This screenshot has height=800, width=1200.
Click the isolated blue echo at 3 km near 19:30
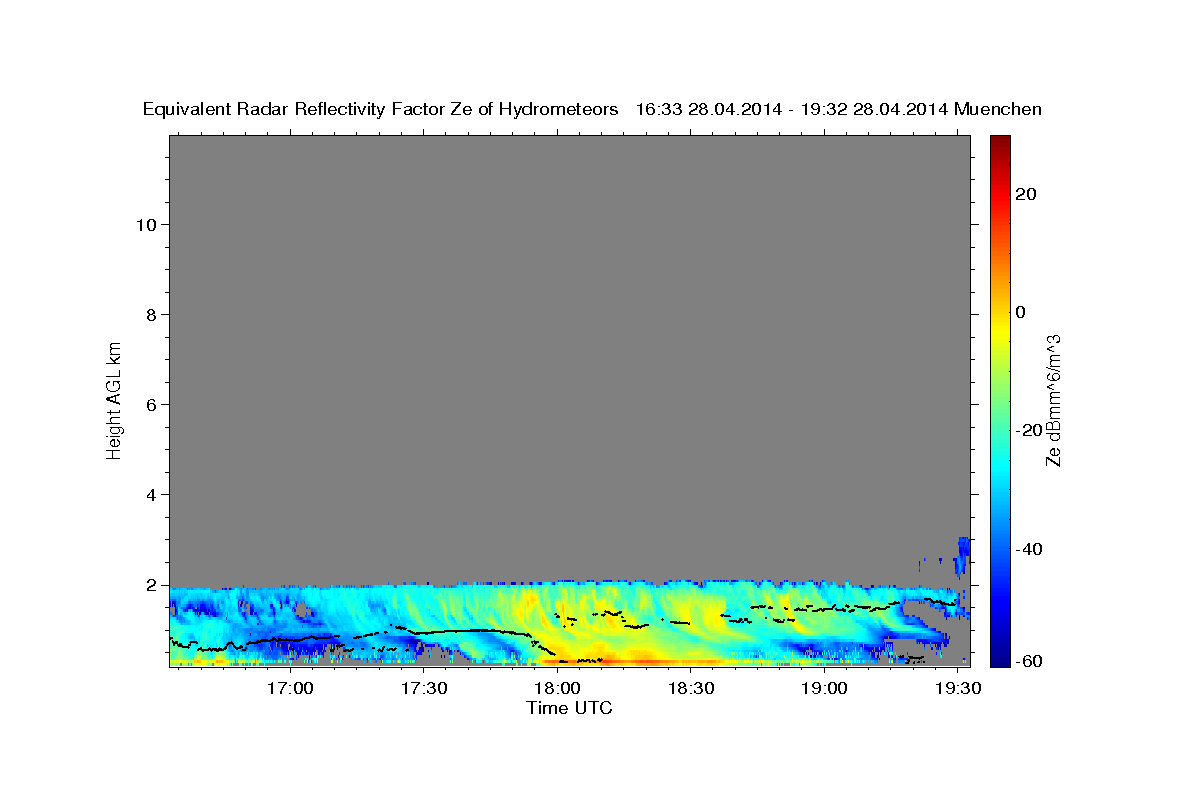coord(963,555)
